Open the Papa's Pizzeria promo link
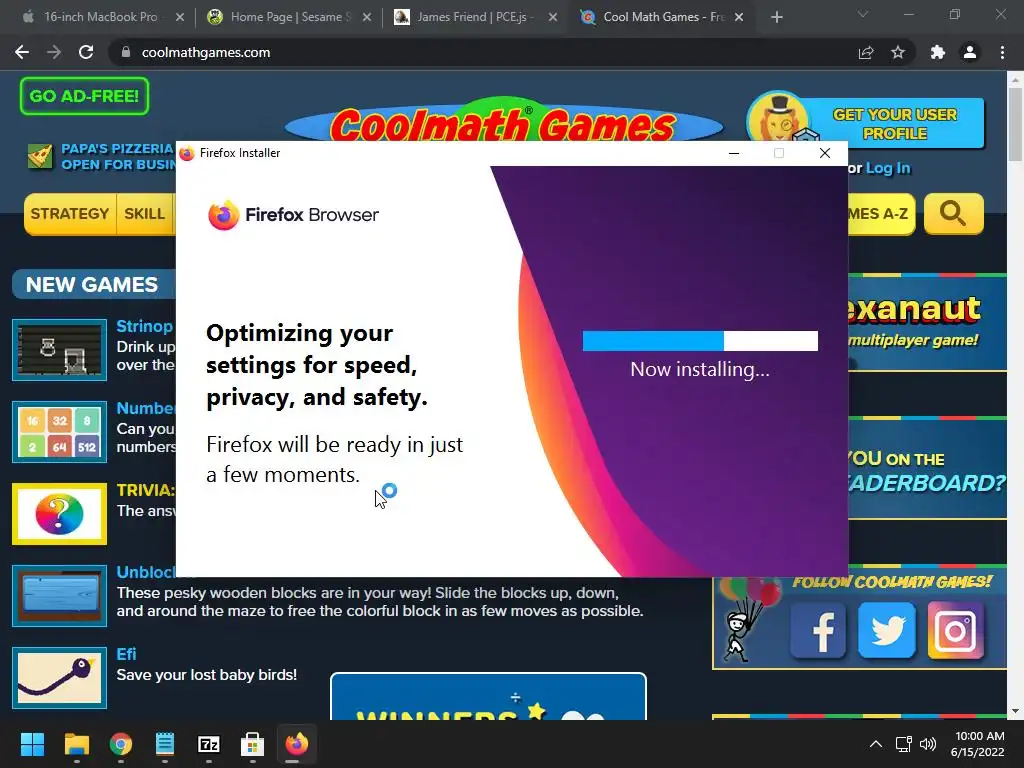 [x=101, y=157]
